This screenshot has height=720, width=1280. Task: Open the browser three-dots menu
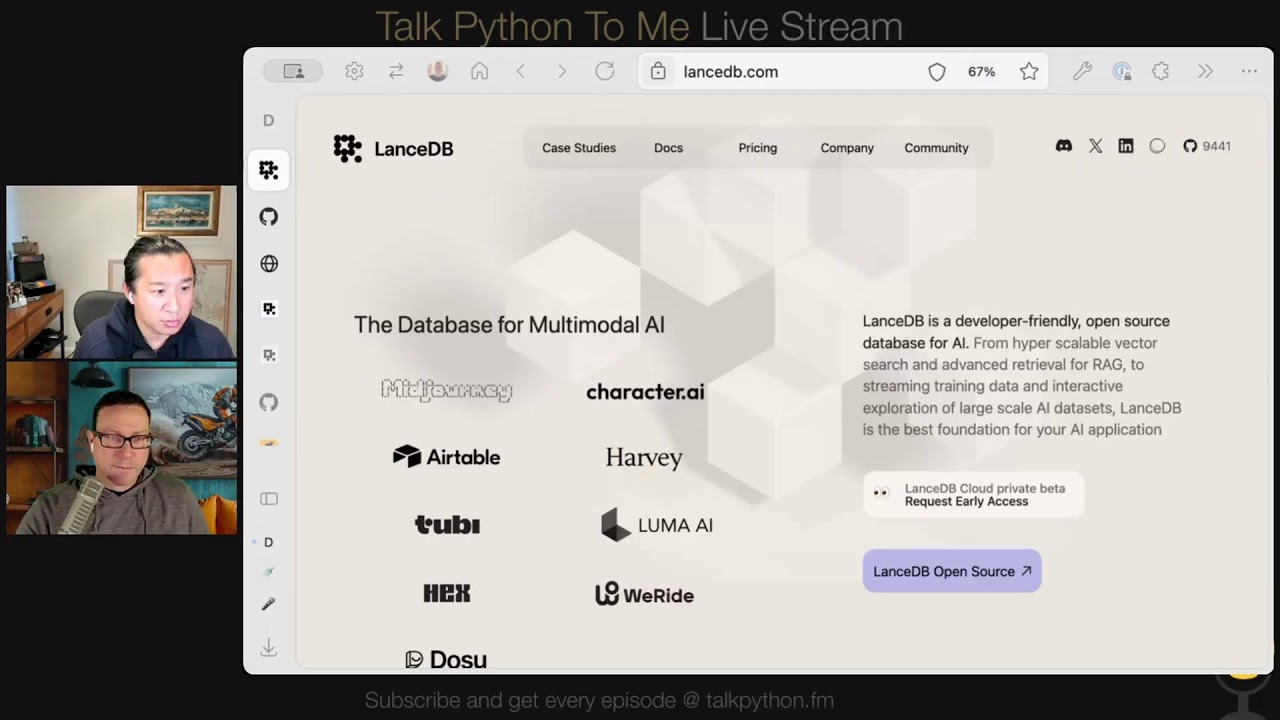point(1249,71)
